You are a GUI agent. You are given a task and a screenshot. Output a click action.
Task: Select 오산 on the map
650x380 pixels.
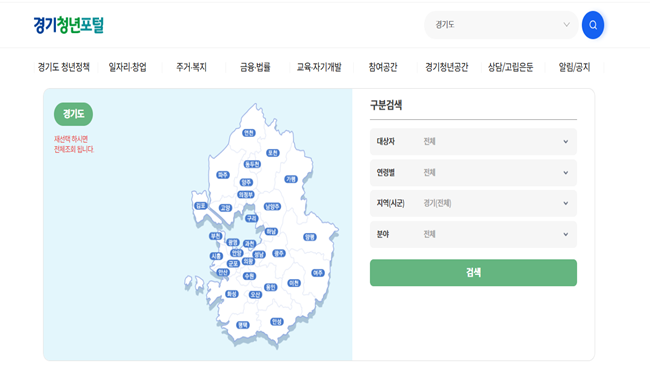(x=255, y=295)
